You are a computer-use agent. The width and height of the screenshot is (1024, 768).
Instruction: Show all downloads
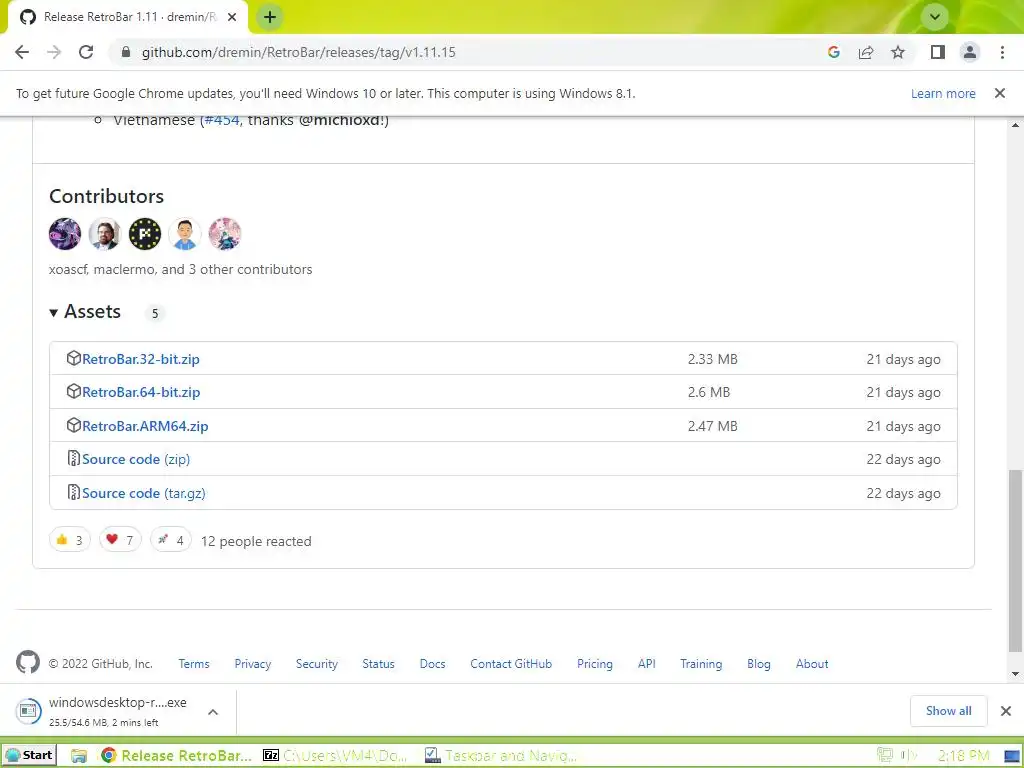coord(948,711)
